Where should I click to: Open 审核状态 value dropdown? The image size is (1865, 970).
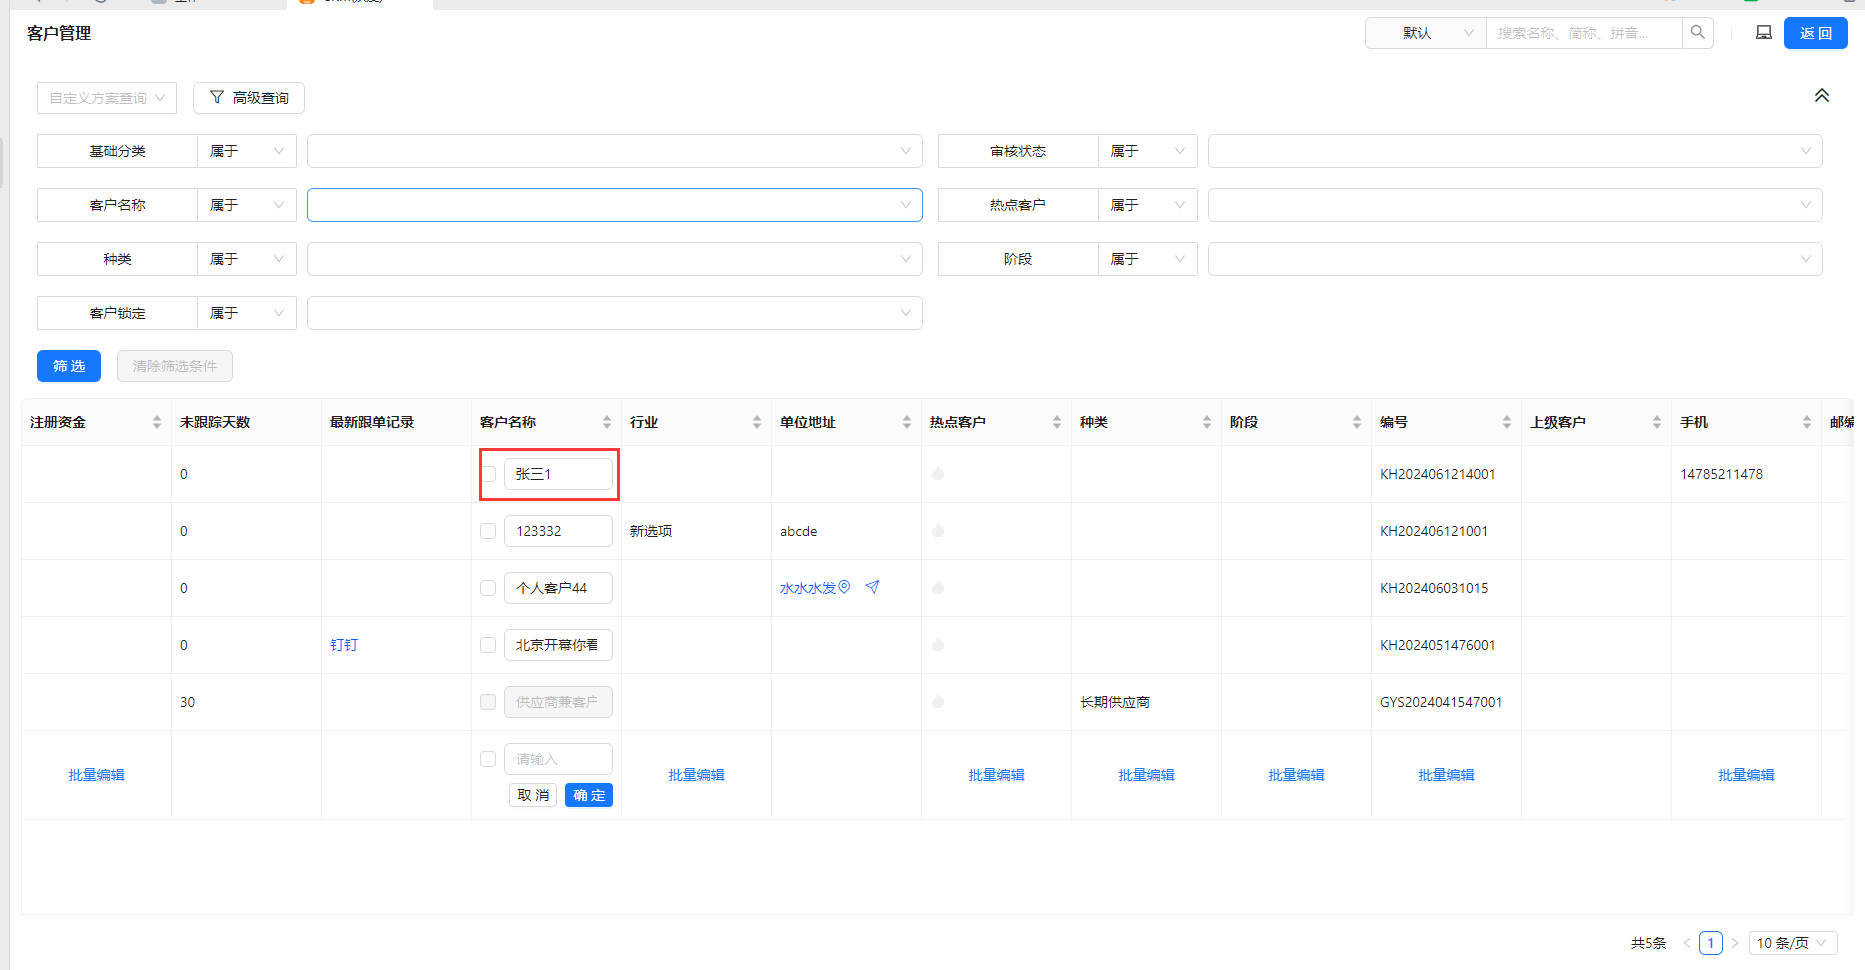pyautogui.click(x=1515, y=151)
